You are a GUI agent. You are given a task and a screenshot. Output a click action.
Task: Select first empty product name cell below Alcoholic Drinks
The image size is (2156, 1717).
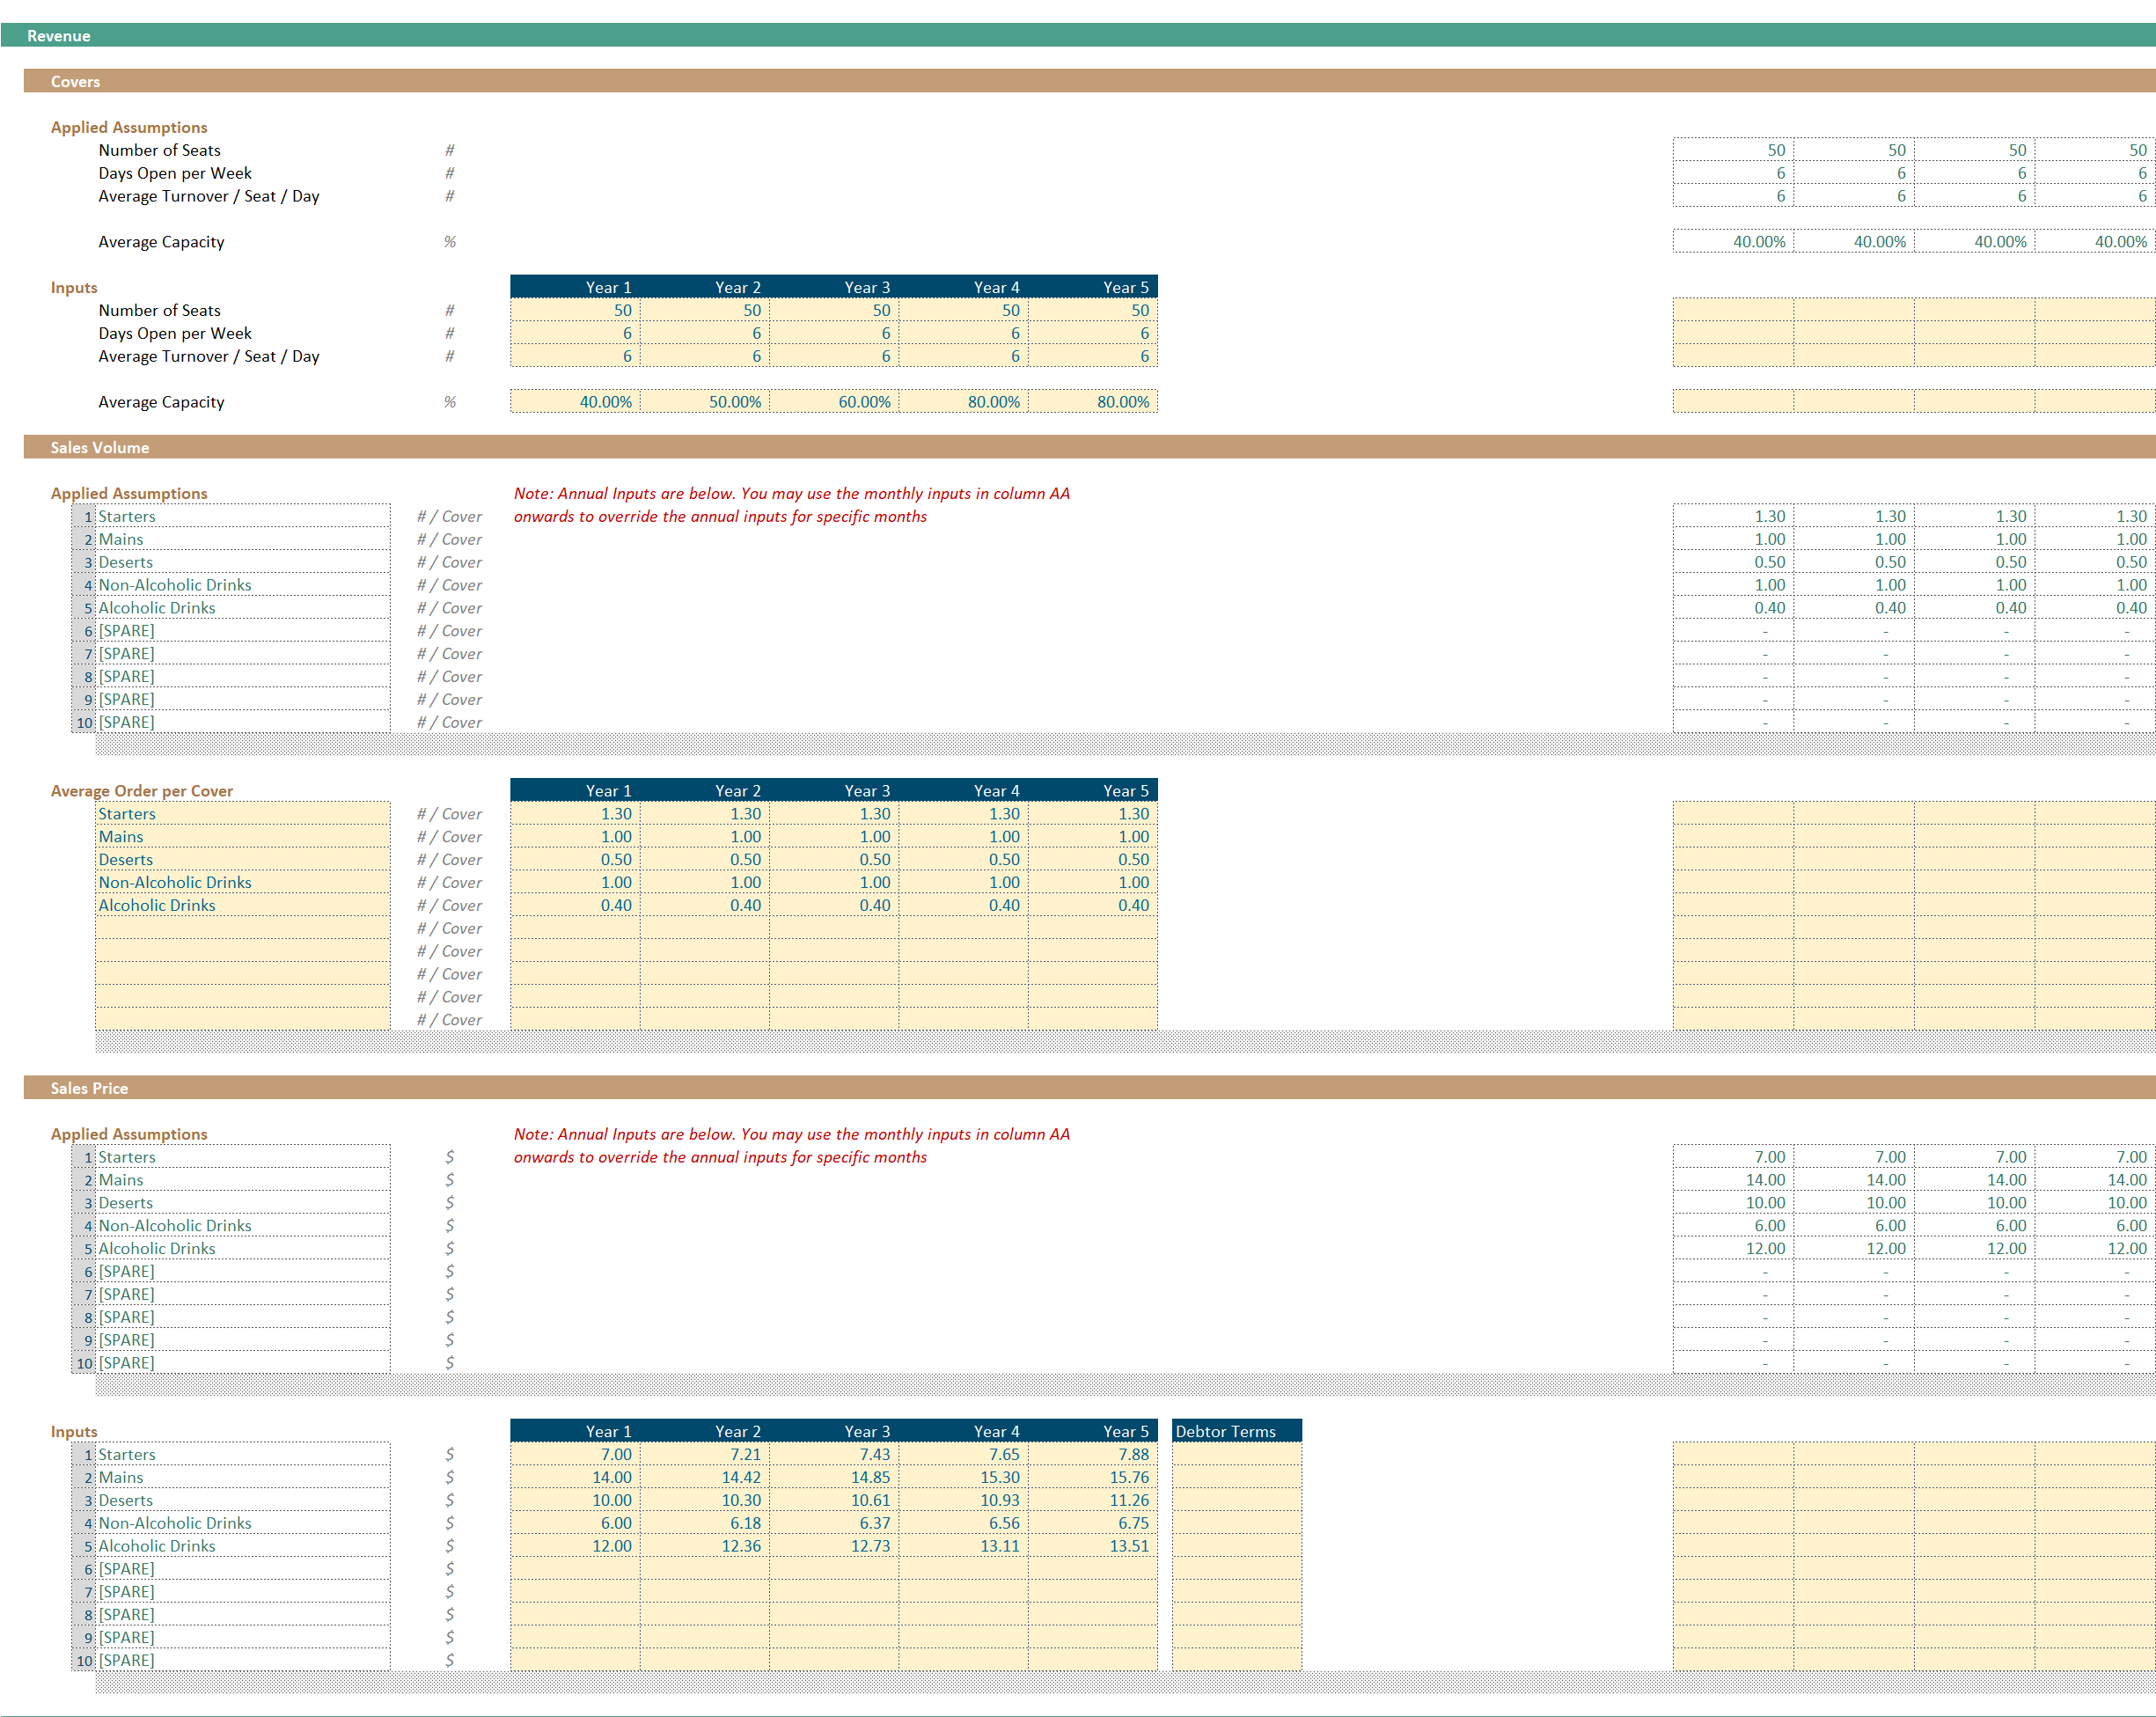[243, 929]
